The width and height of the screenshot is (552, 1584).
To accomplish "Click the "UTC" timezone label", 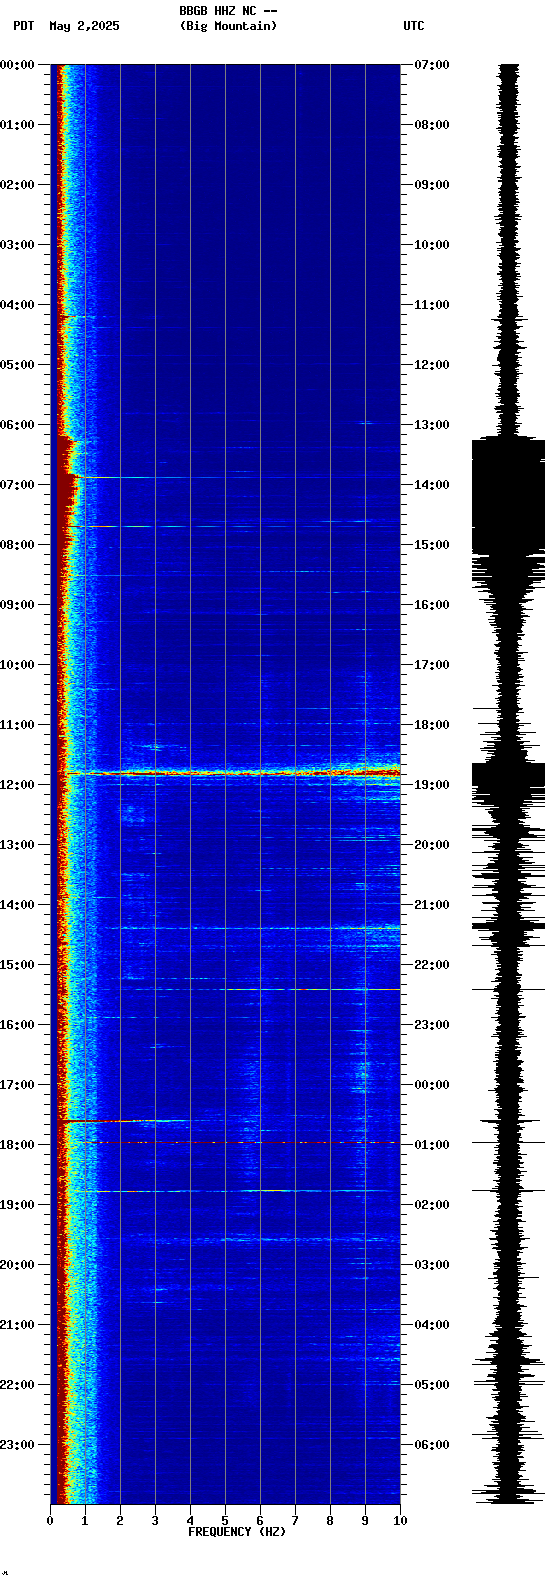I will click(x=414, y=26).
